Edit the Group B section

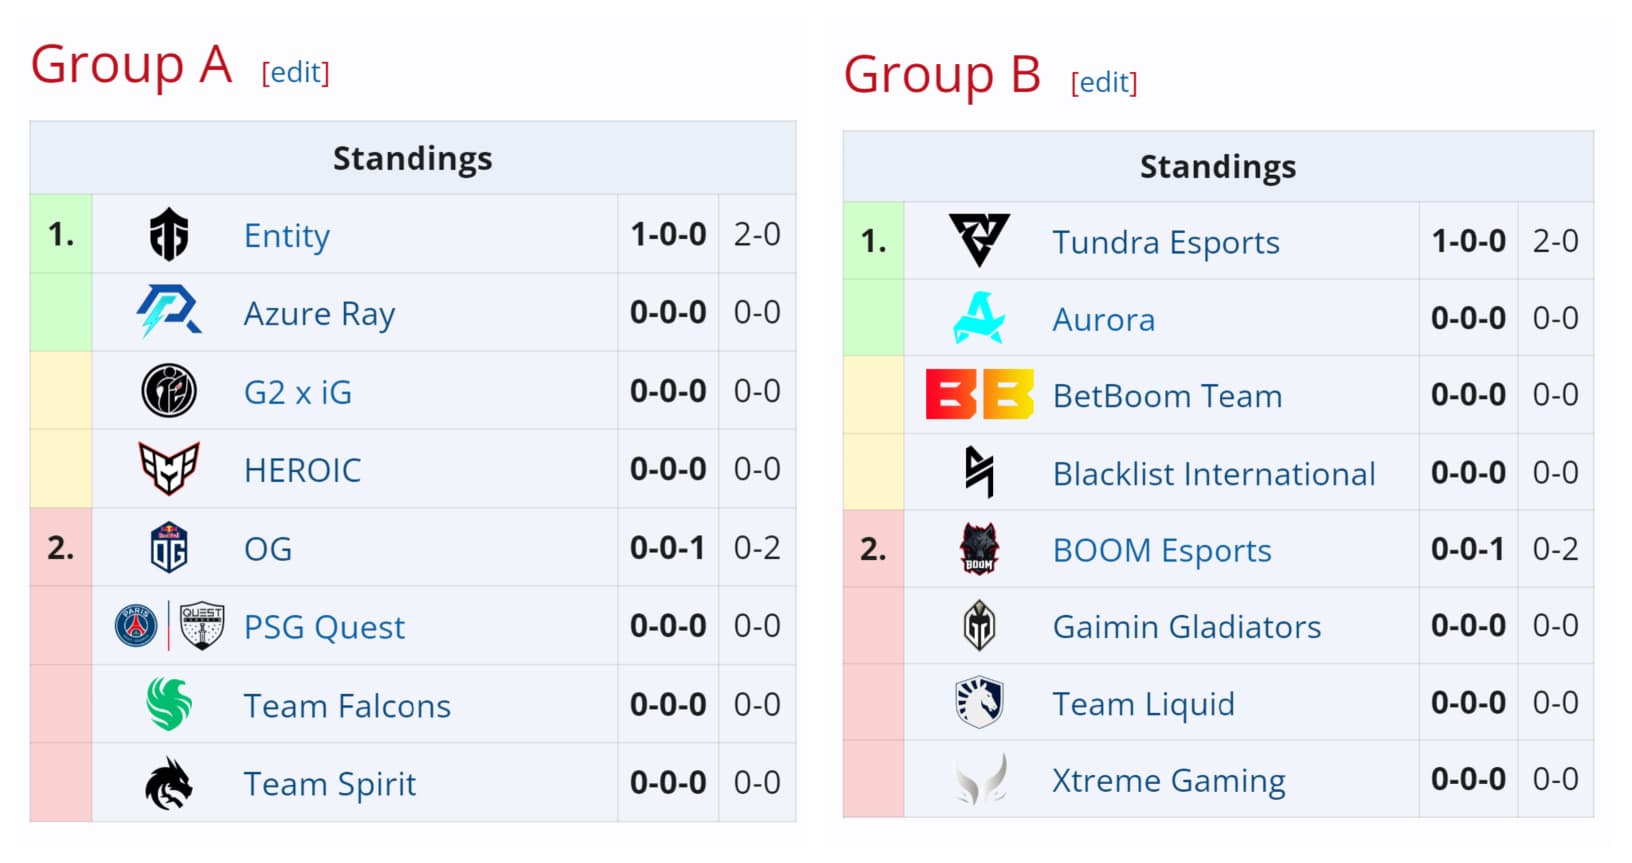coord(1104,82)
